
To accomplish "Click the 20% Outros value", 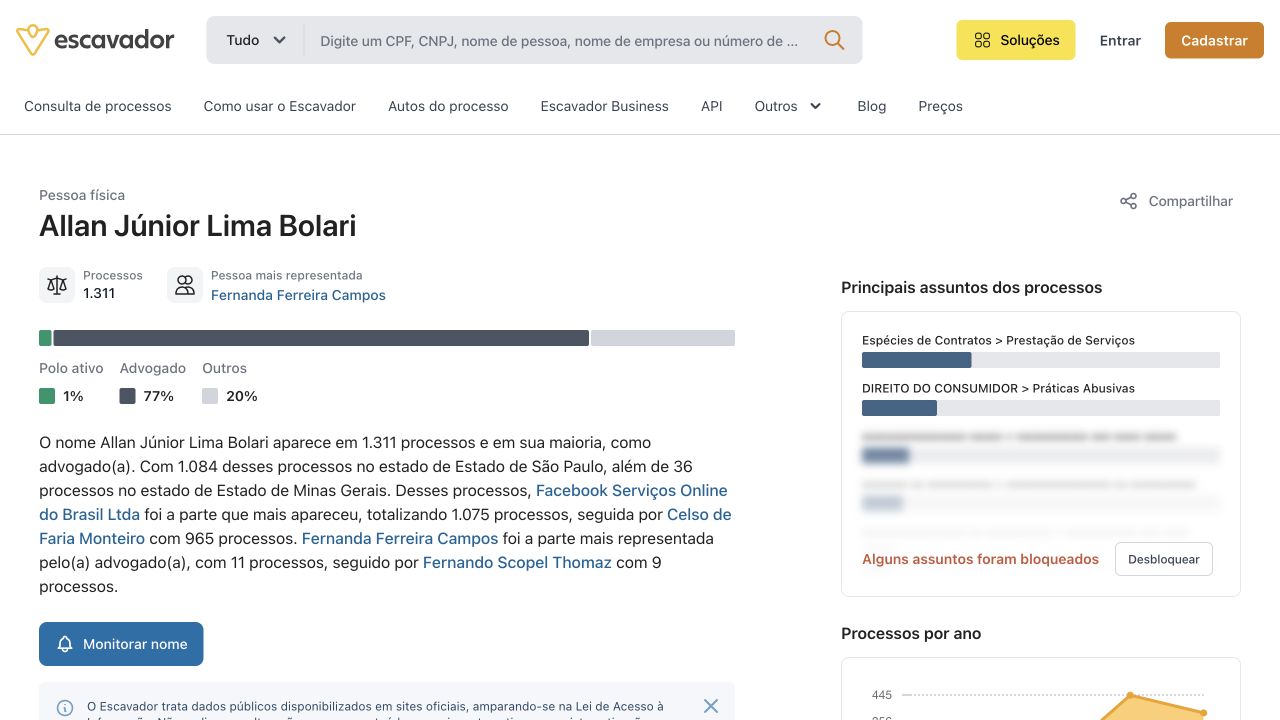I will (242, 396).
